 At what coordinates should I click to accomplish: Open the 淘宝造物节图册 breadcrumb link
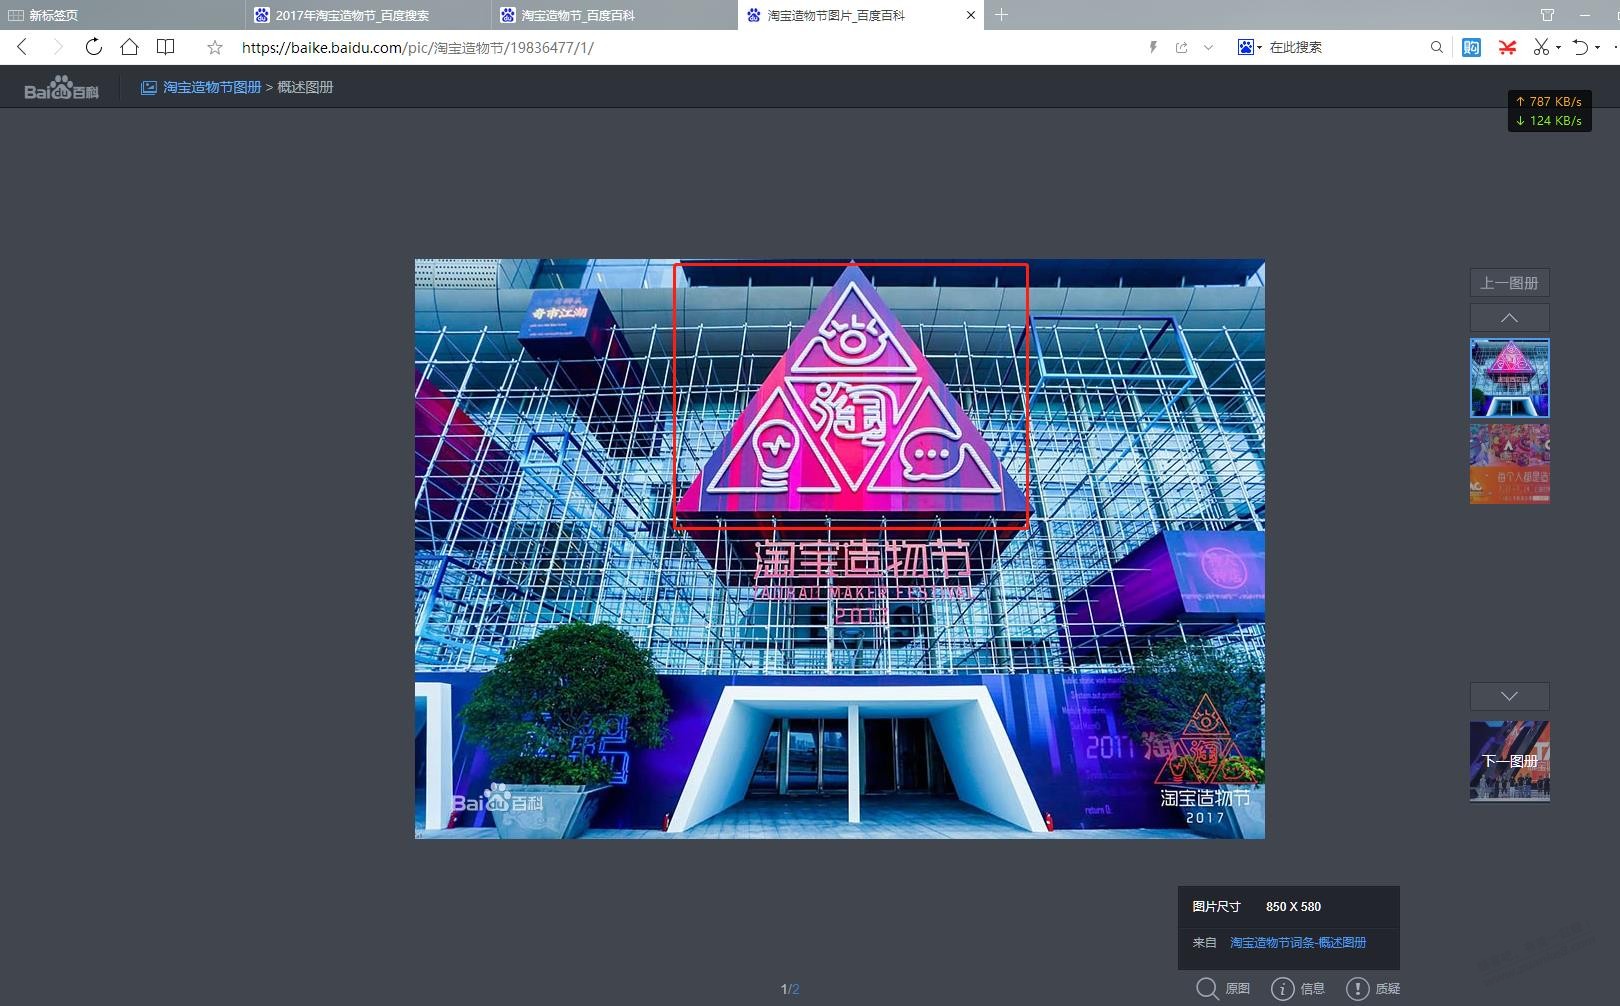coord(212,87)
